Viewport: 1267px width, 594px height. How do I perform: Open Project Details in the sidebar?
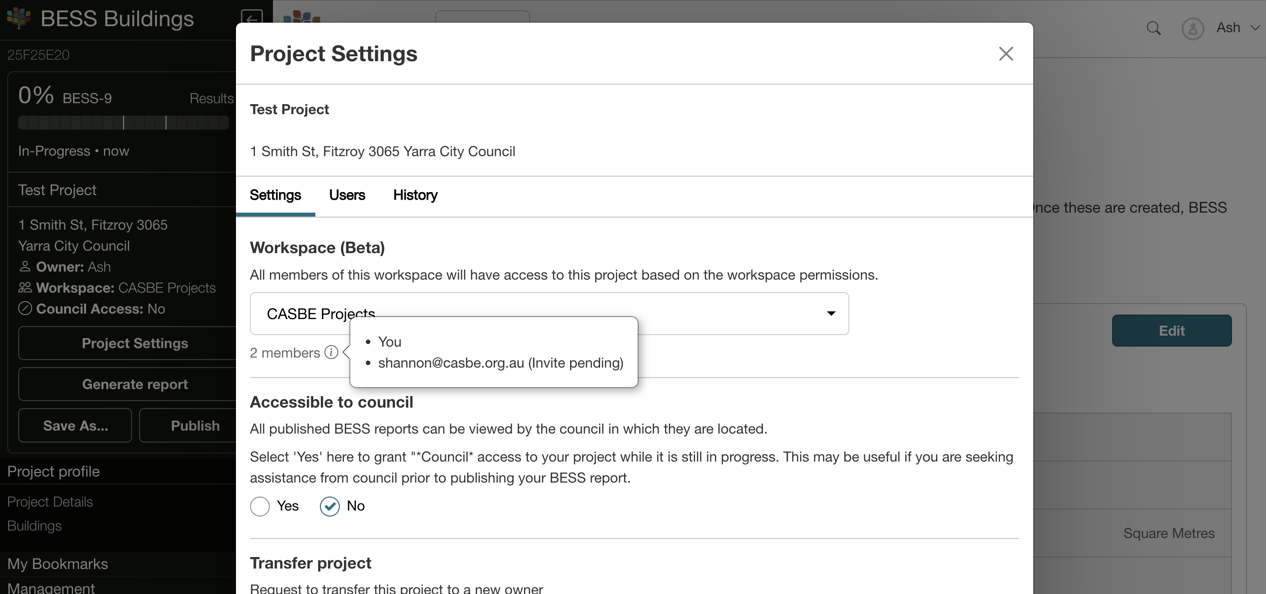[50, 502]
